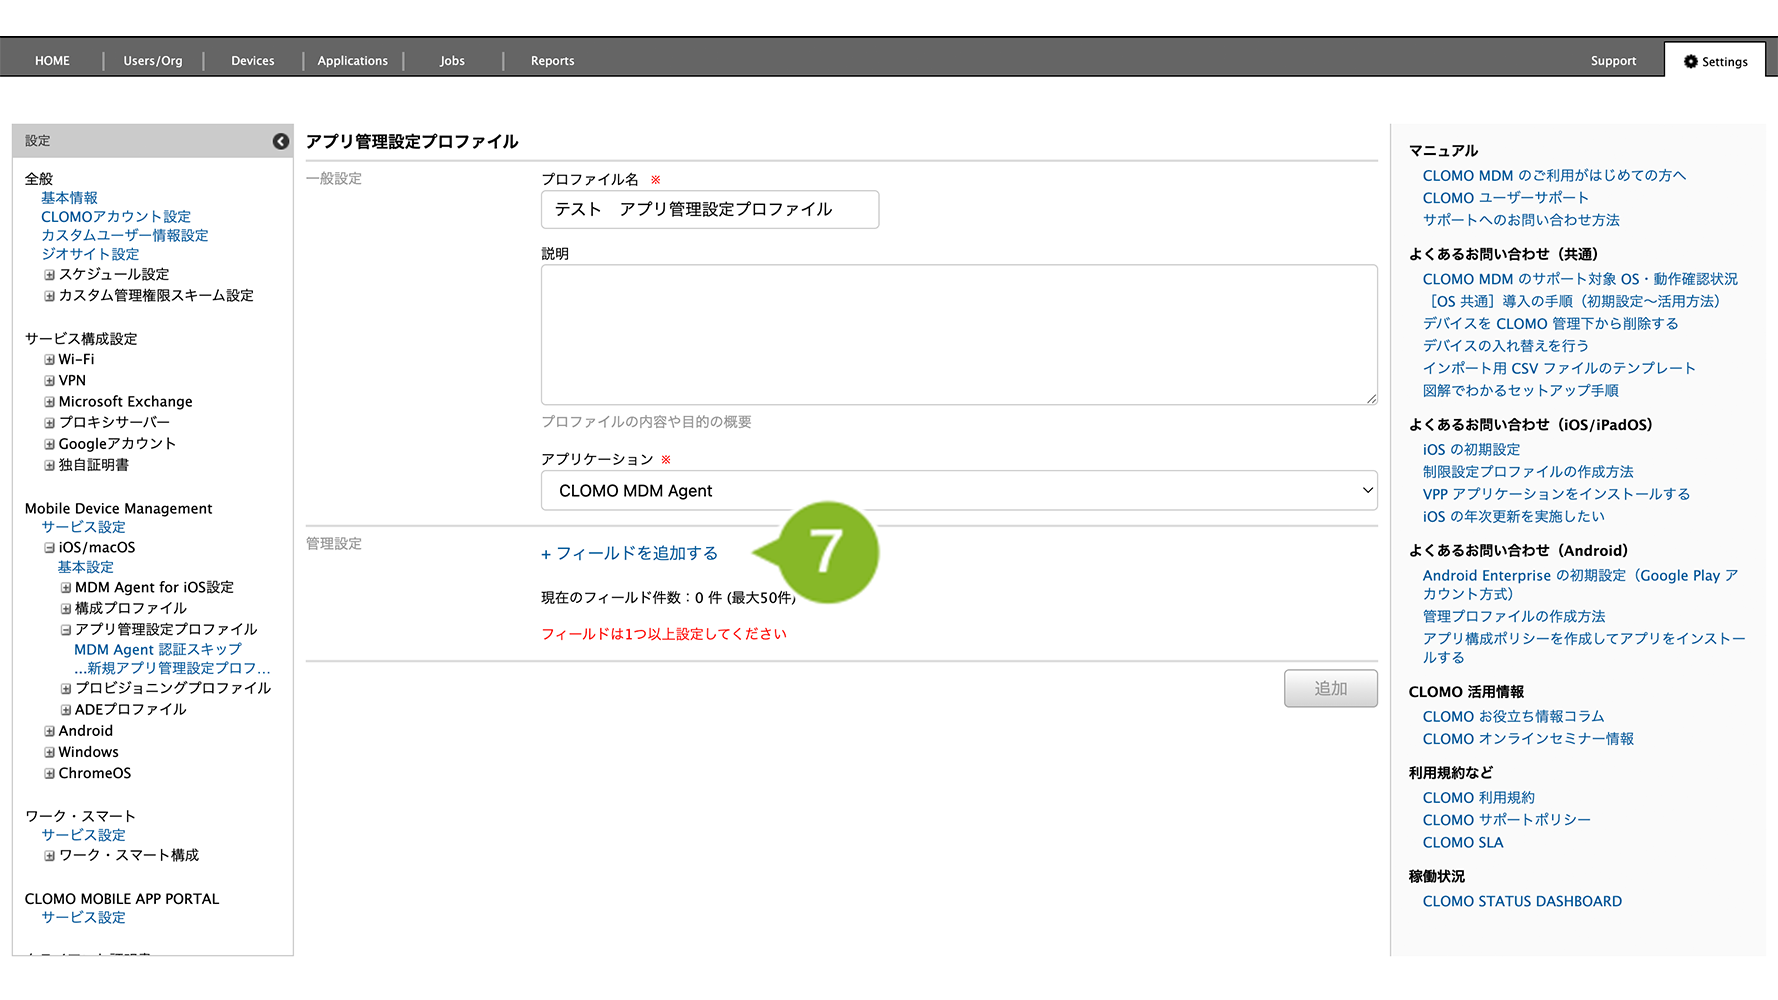Expand ADEプロファイル plus icon

[x=66, y=710]
